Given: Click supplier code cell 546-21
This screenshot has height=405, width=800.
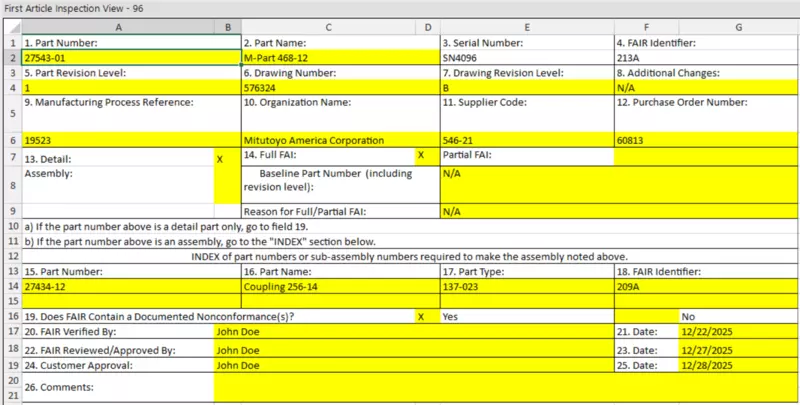Looking at the screenshot, I should click(x=527, y=140).
